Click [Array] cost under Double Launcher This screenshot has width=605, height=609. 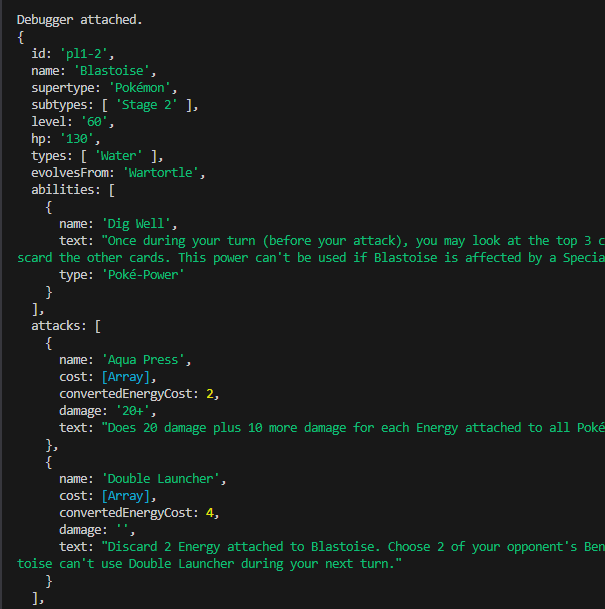pyautogui.click(x=129, y=495)
